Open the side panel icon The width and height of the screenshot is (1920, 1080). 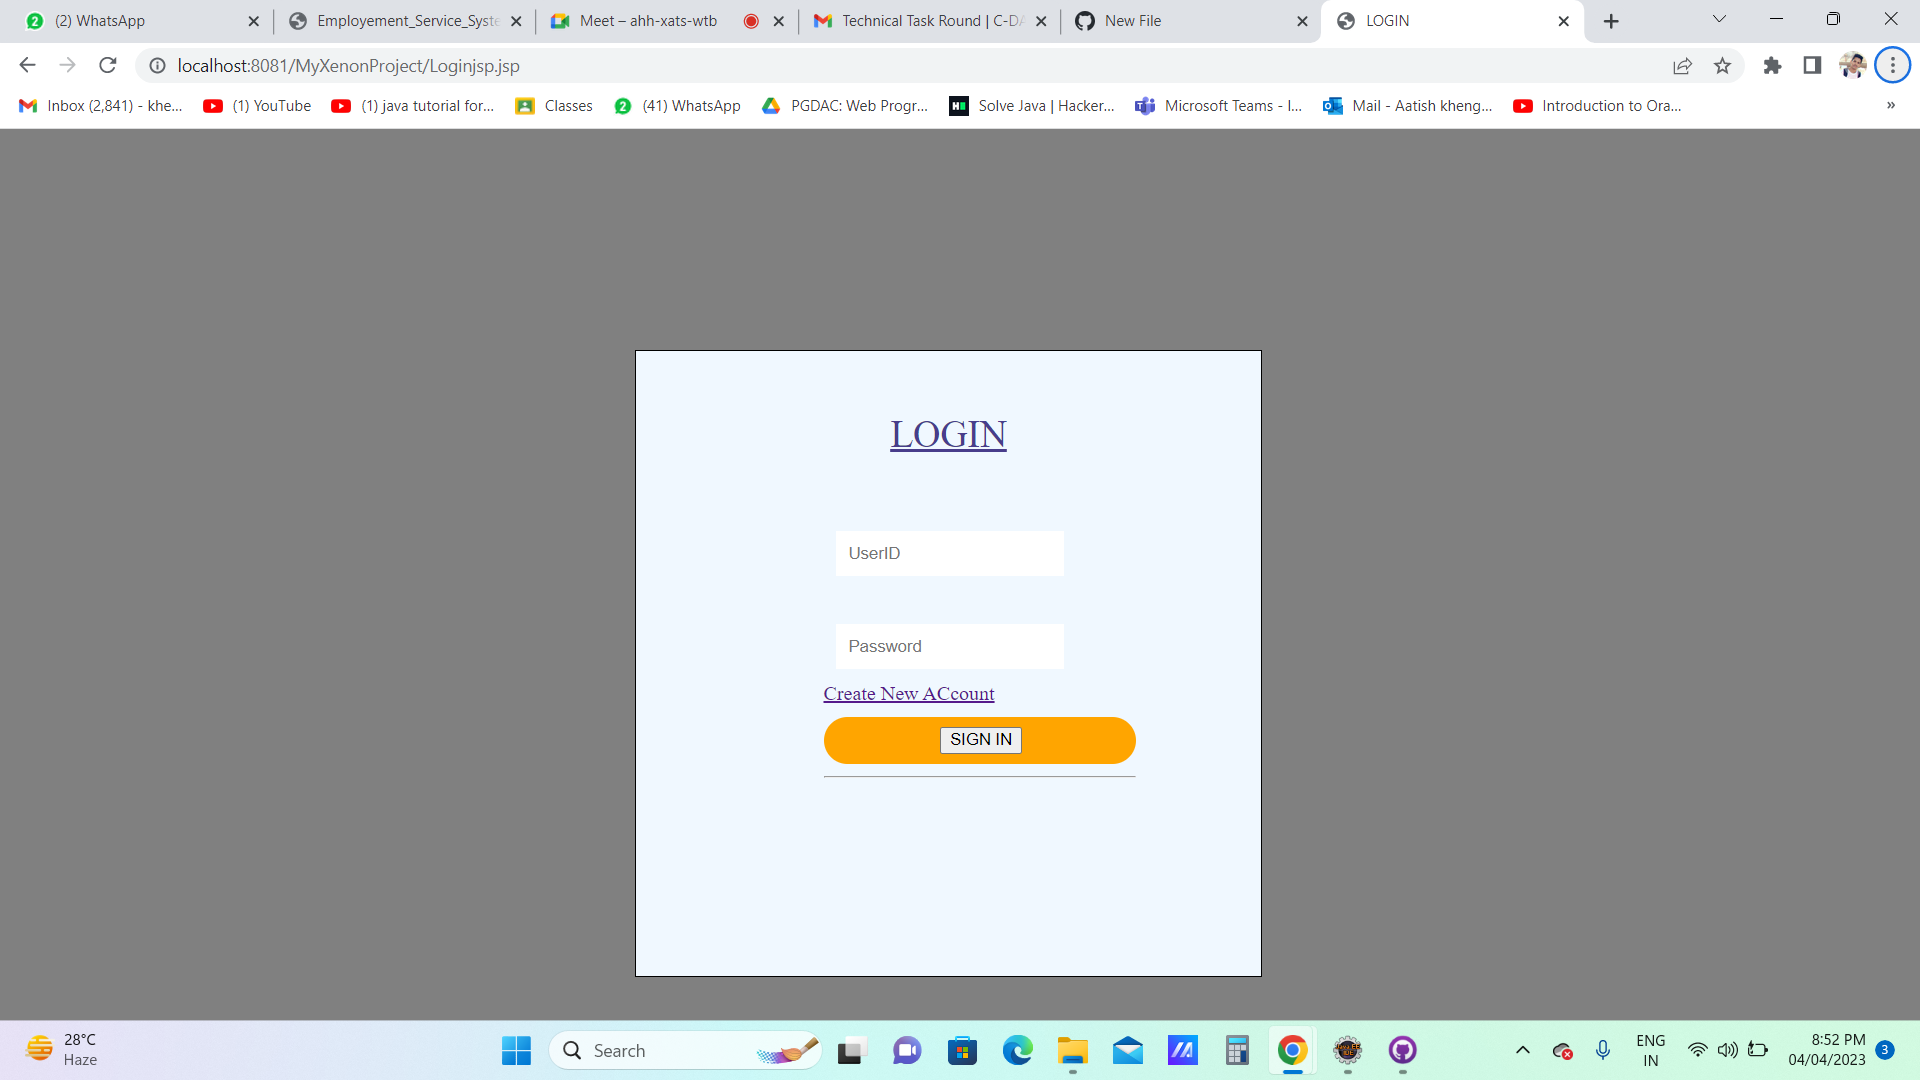(1811, 65)
